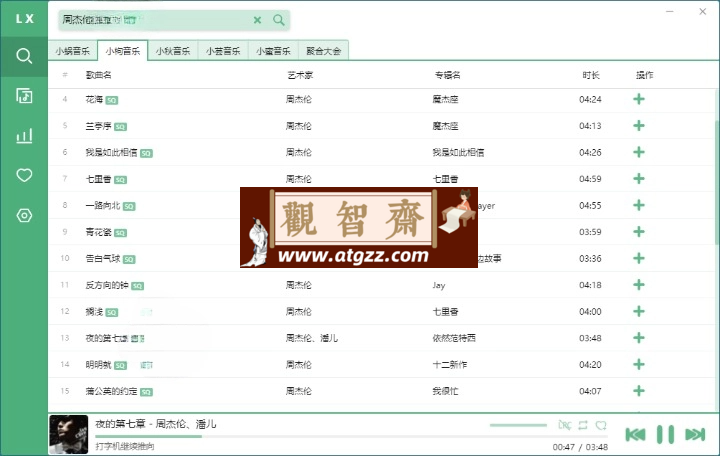The width and height of the screenshot is (720, 456).
Task: Click the lyric line 打字机继续推向
Action: 125,446
